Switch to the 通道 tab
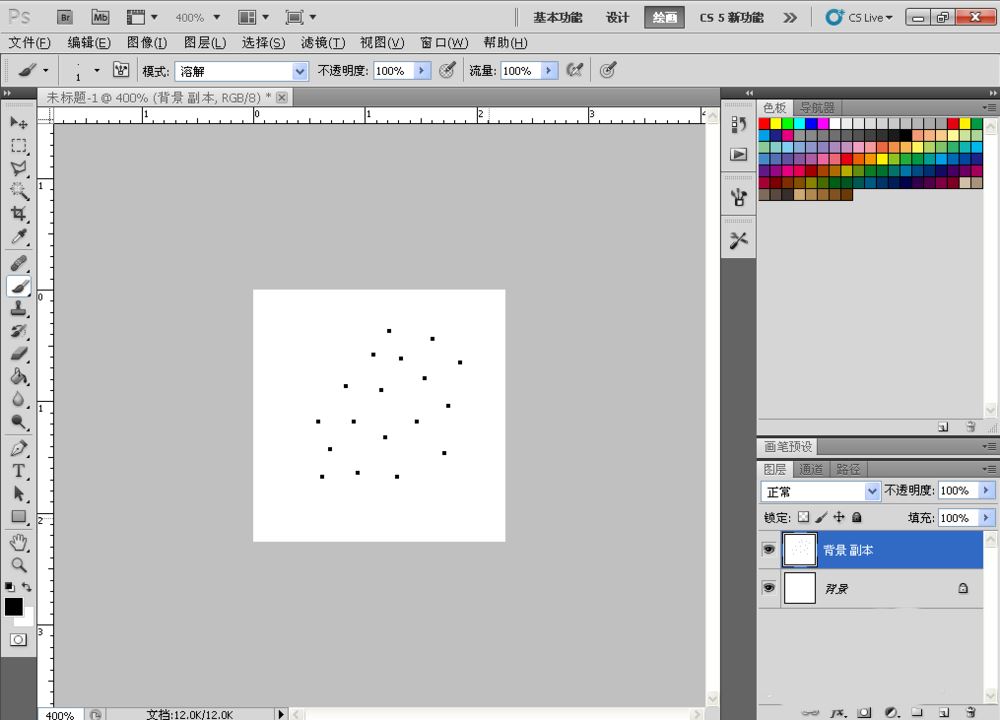Image resolution: width=1000 pixels, height=720 pixels. pos(811,469)
